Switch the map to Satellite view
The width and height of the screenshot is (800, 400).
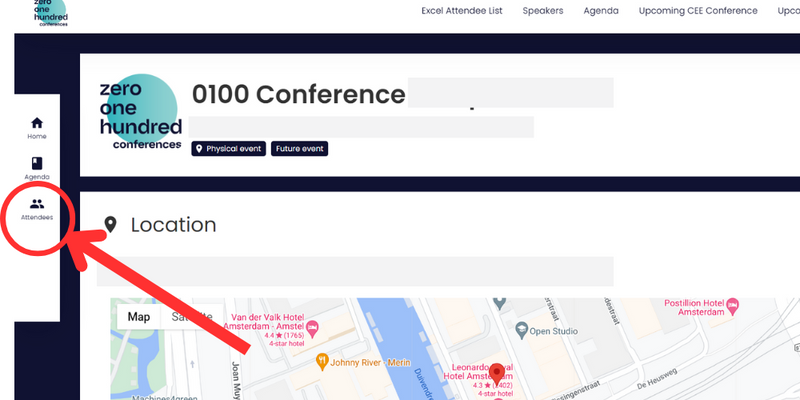tap(192, 317)
